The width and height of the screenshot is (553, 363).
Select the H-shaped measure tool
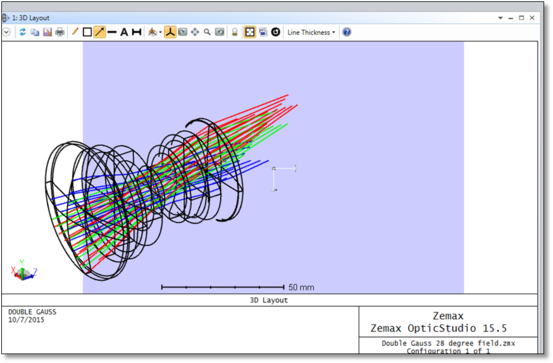(x=136, y=32)
